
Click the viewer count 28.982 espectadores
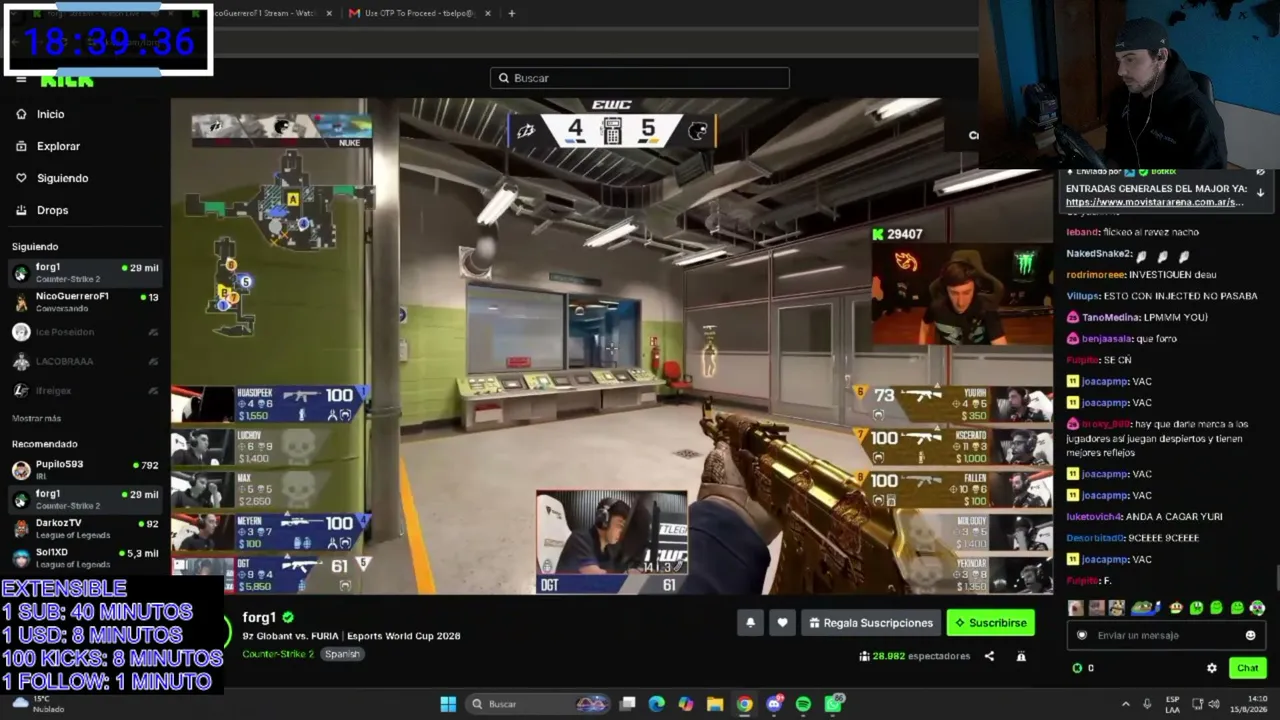[x=914, y=656]
